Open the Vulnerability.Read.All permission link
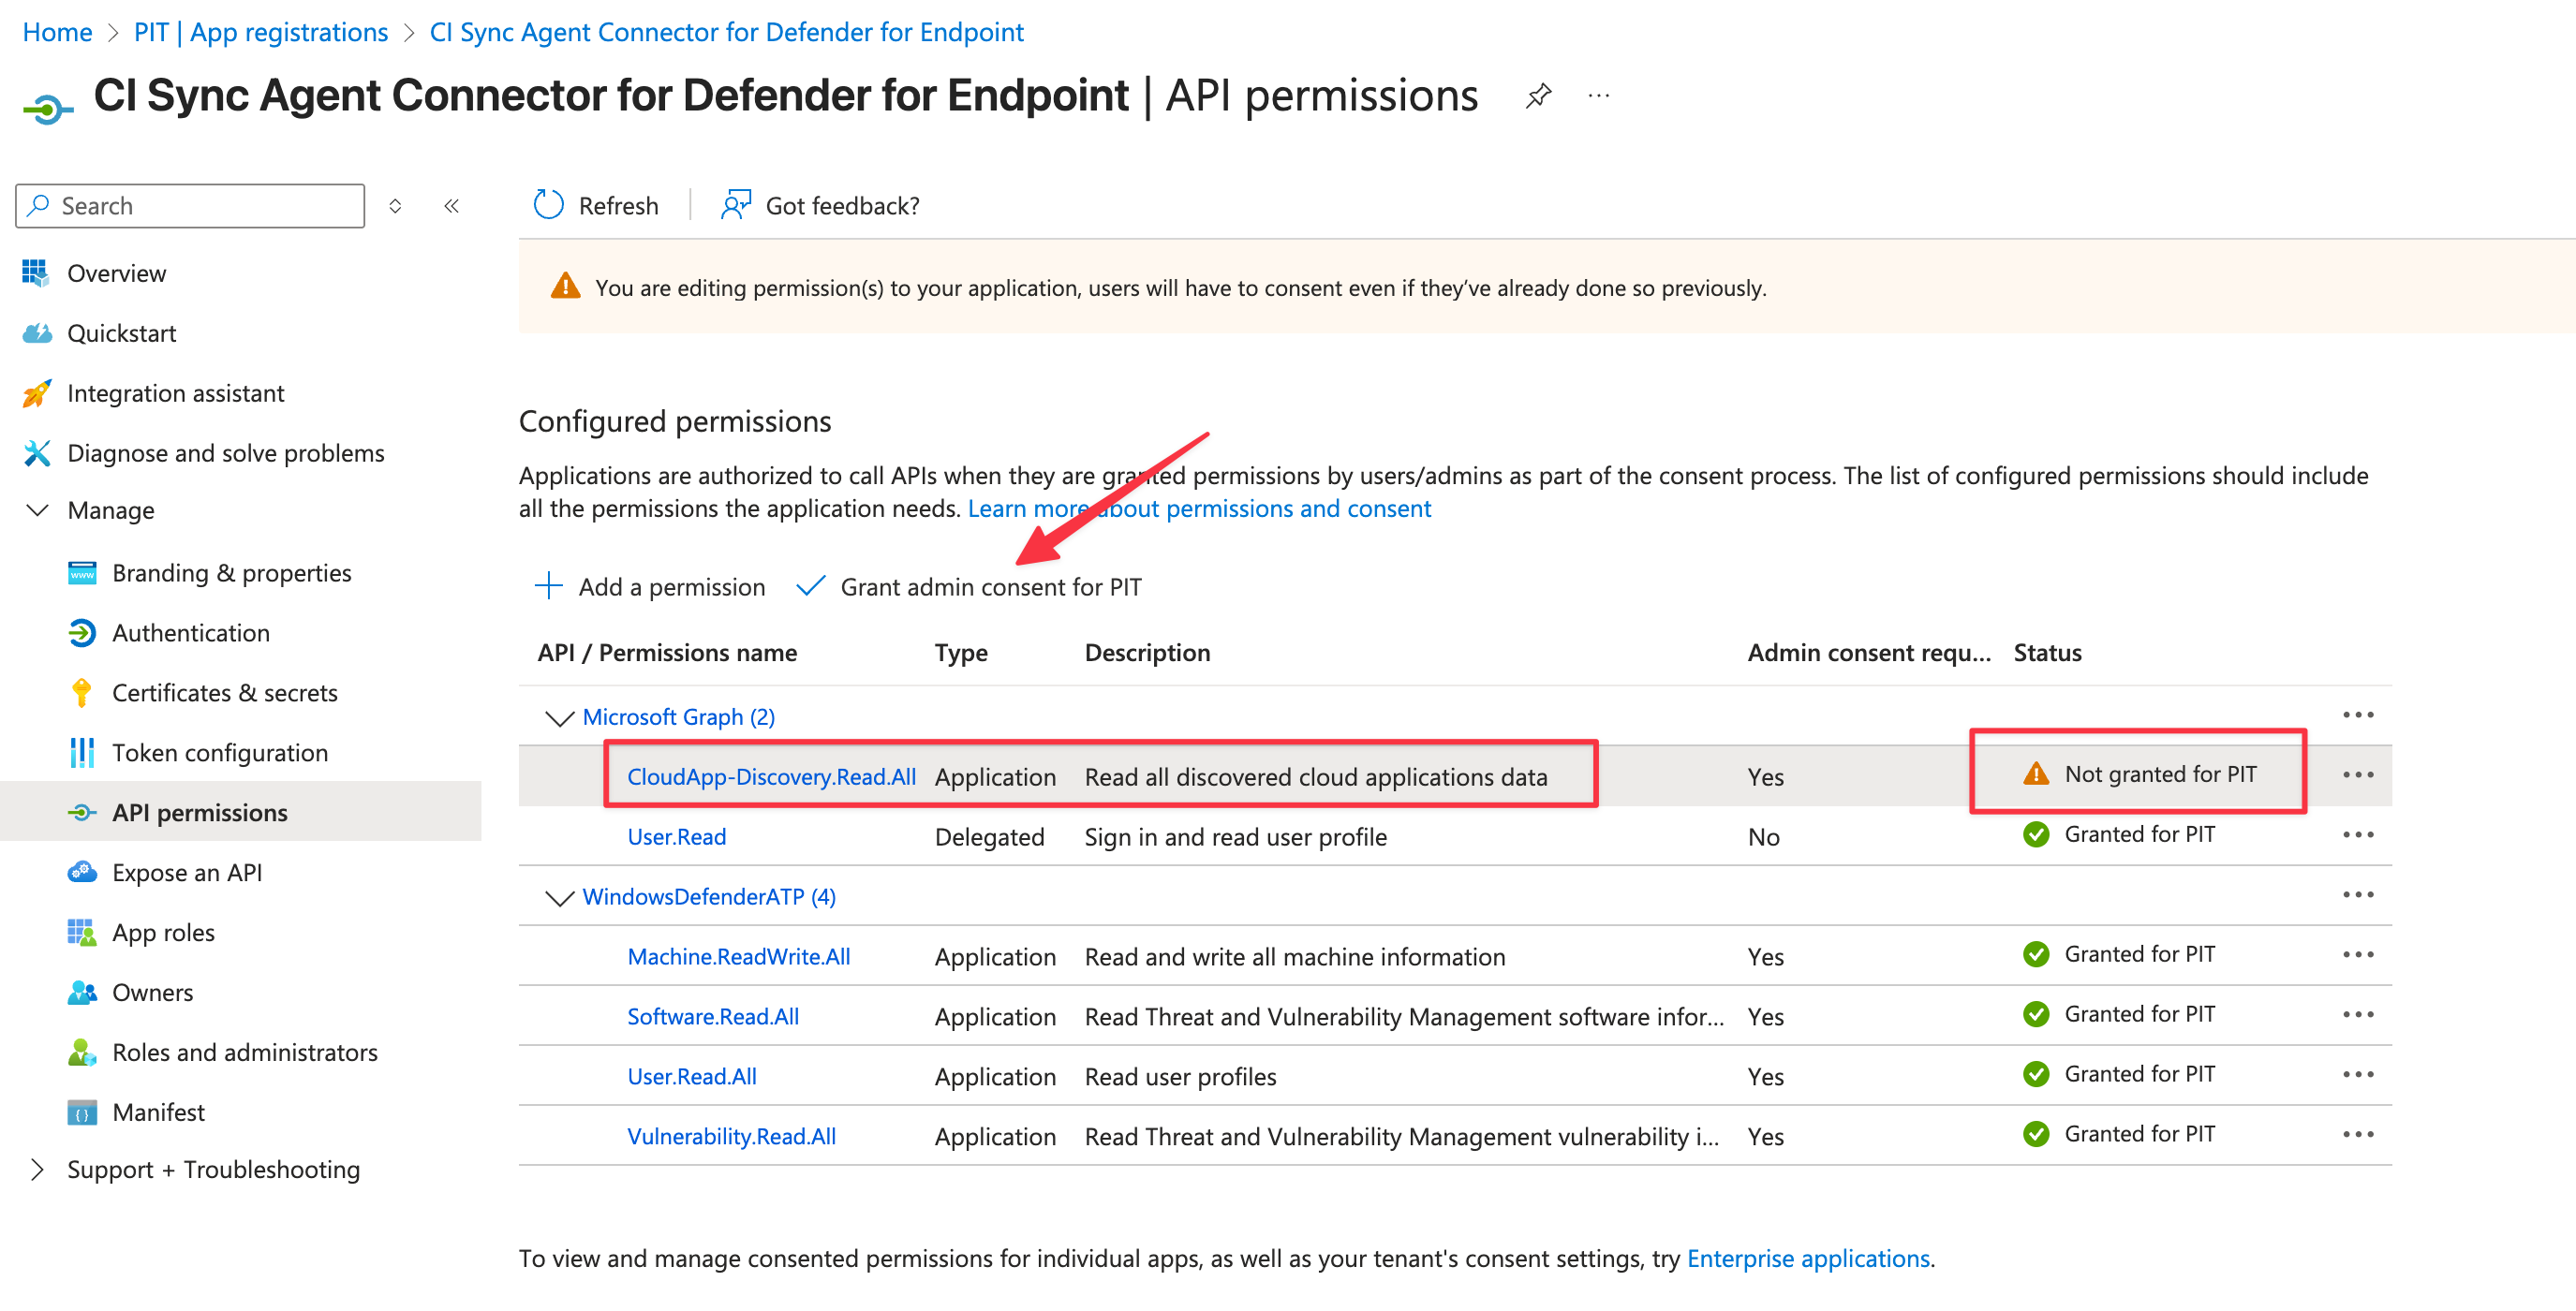The height and width of the screenshot is (1311, 2576). point(732,1137)
